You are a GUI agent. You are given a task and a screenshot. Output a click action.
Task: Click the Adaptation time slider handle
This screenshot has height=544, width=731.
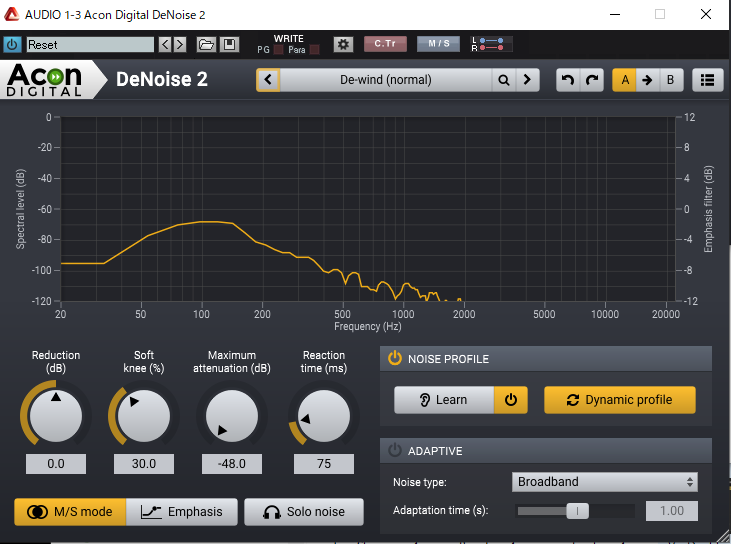point(577,511)
